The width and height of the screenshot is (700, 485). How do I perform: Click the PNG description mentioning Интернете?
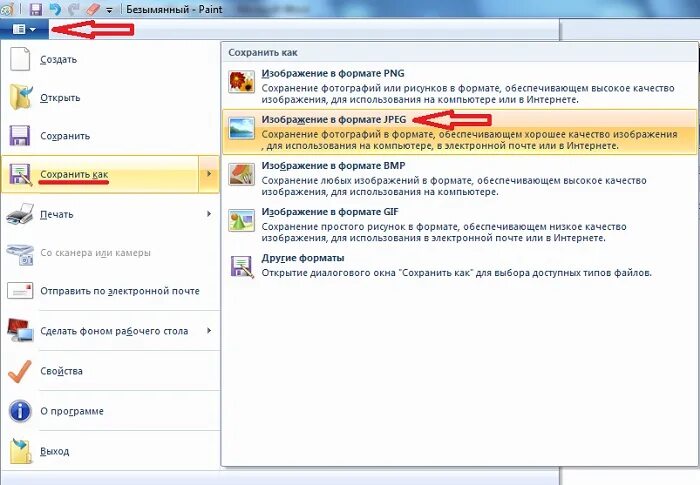pos(468,94)
